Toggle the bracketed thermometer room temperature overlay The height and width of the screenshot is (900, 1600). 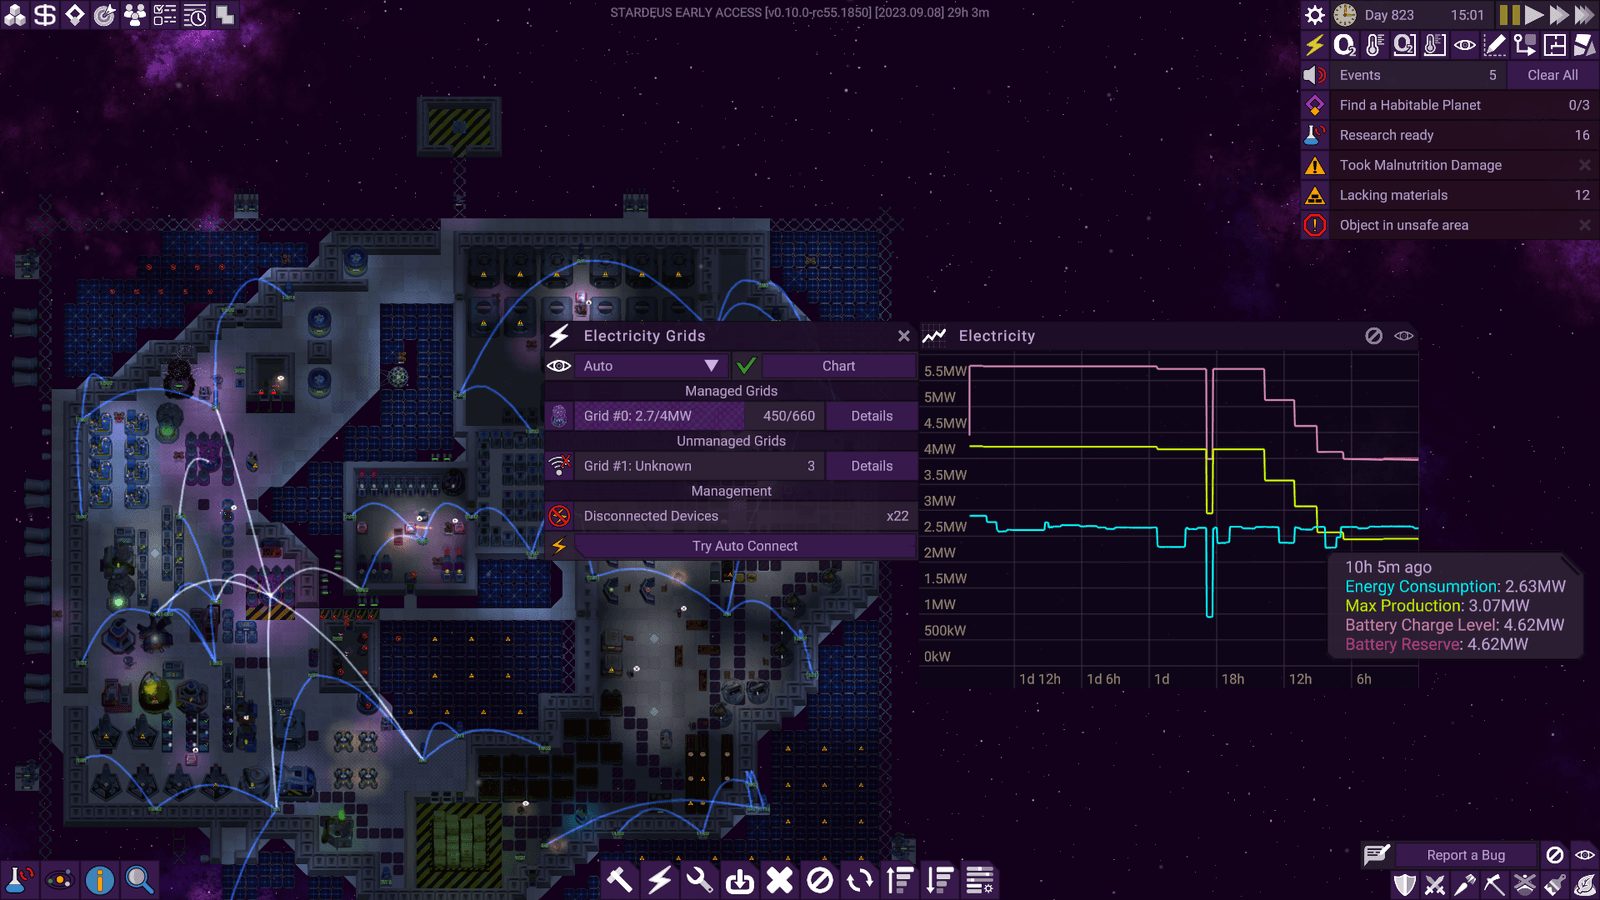click(1435, 45)
